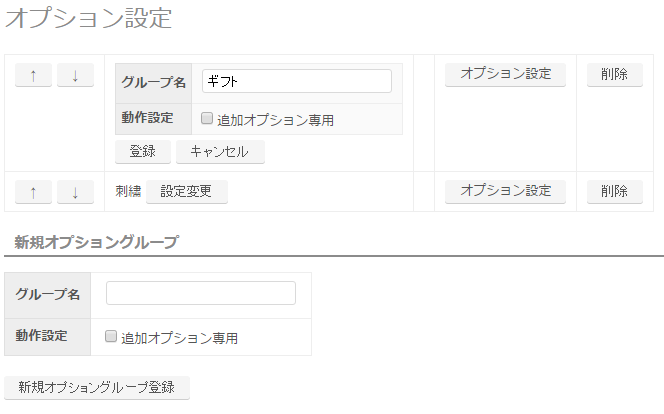The height and width of the screenshot is (414, 664).
Task: Open オプション設定 for the ギフト group
Action: tap(505, 75)
